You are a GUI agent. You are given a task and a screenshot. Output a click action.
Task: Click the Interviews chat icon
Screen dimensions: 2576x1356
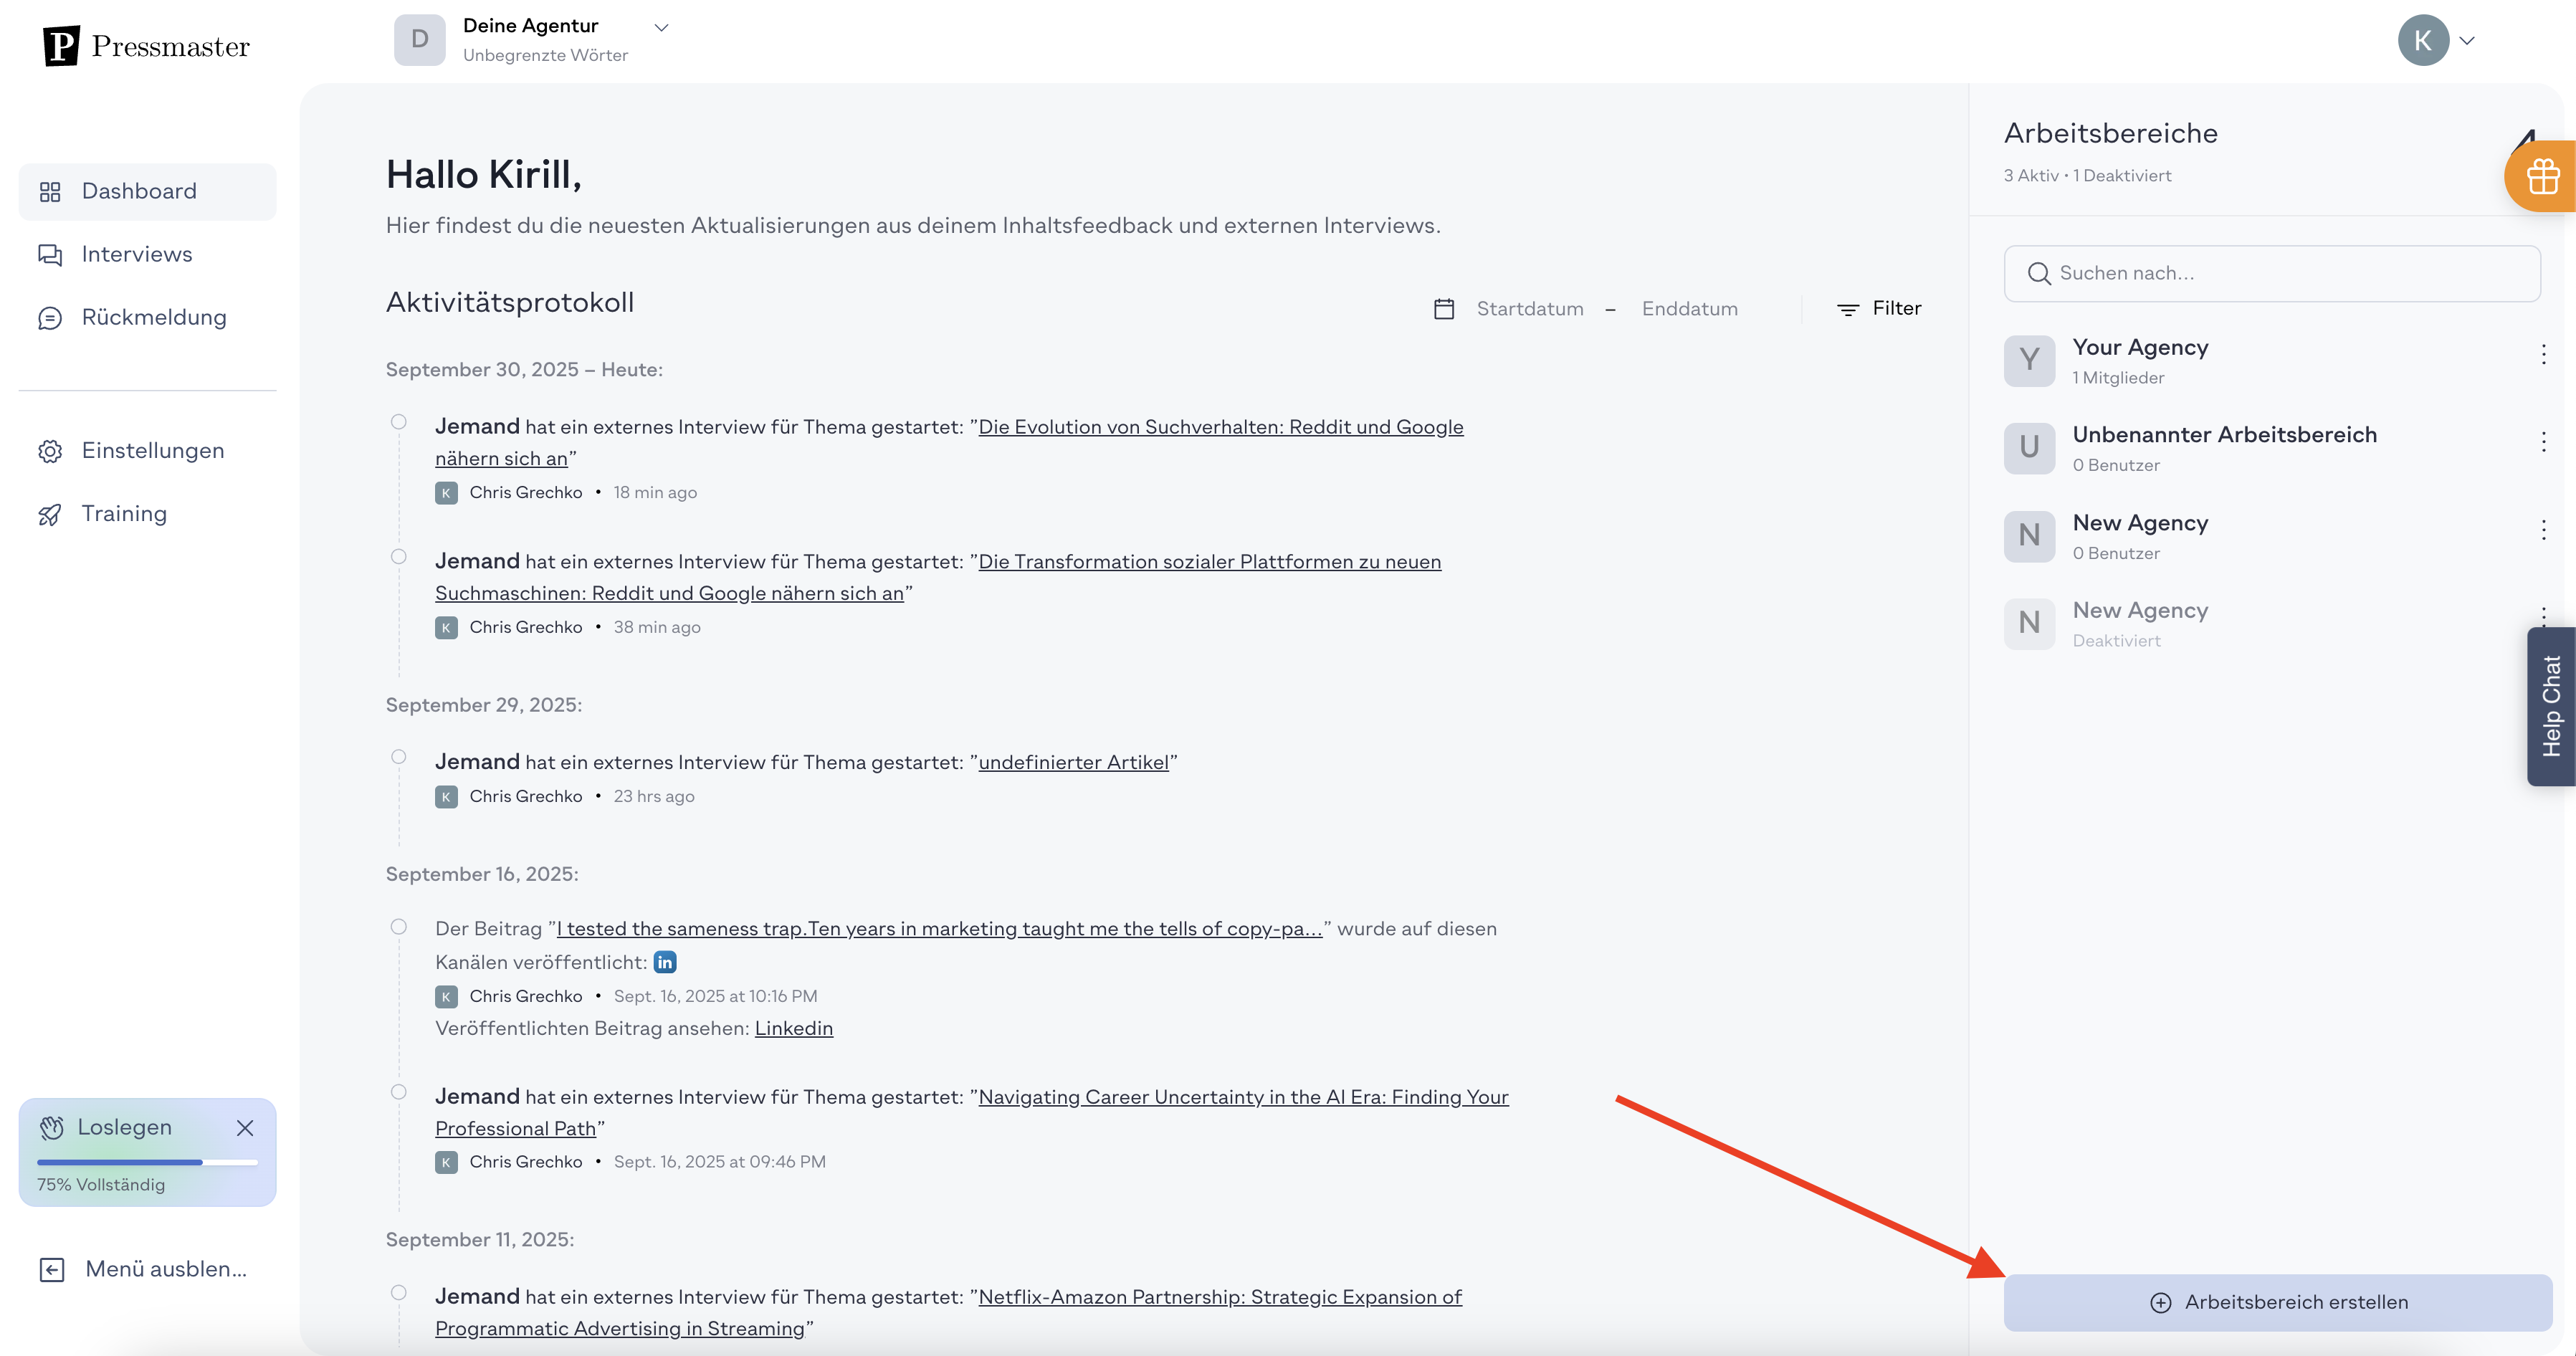(x=50, y=255)
